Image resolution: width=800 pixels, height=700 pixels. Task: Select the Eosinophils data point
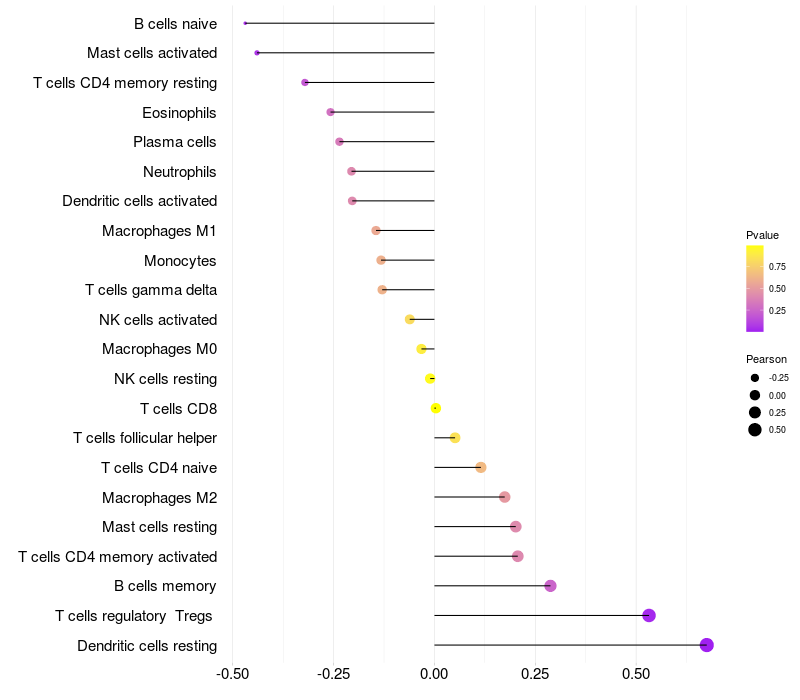tap(331, 112)
